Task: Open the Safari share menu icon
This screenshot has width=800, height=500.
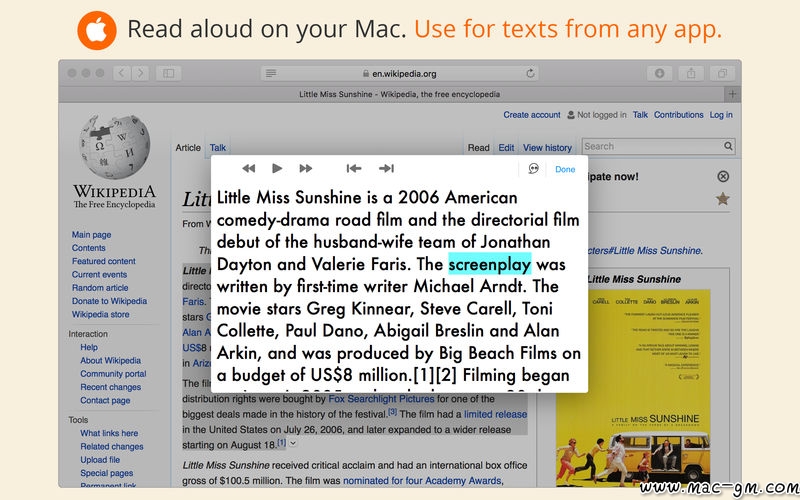Action: click(x=691, y=73)
